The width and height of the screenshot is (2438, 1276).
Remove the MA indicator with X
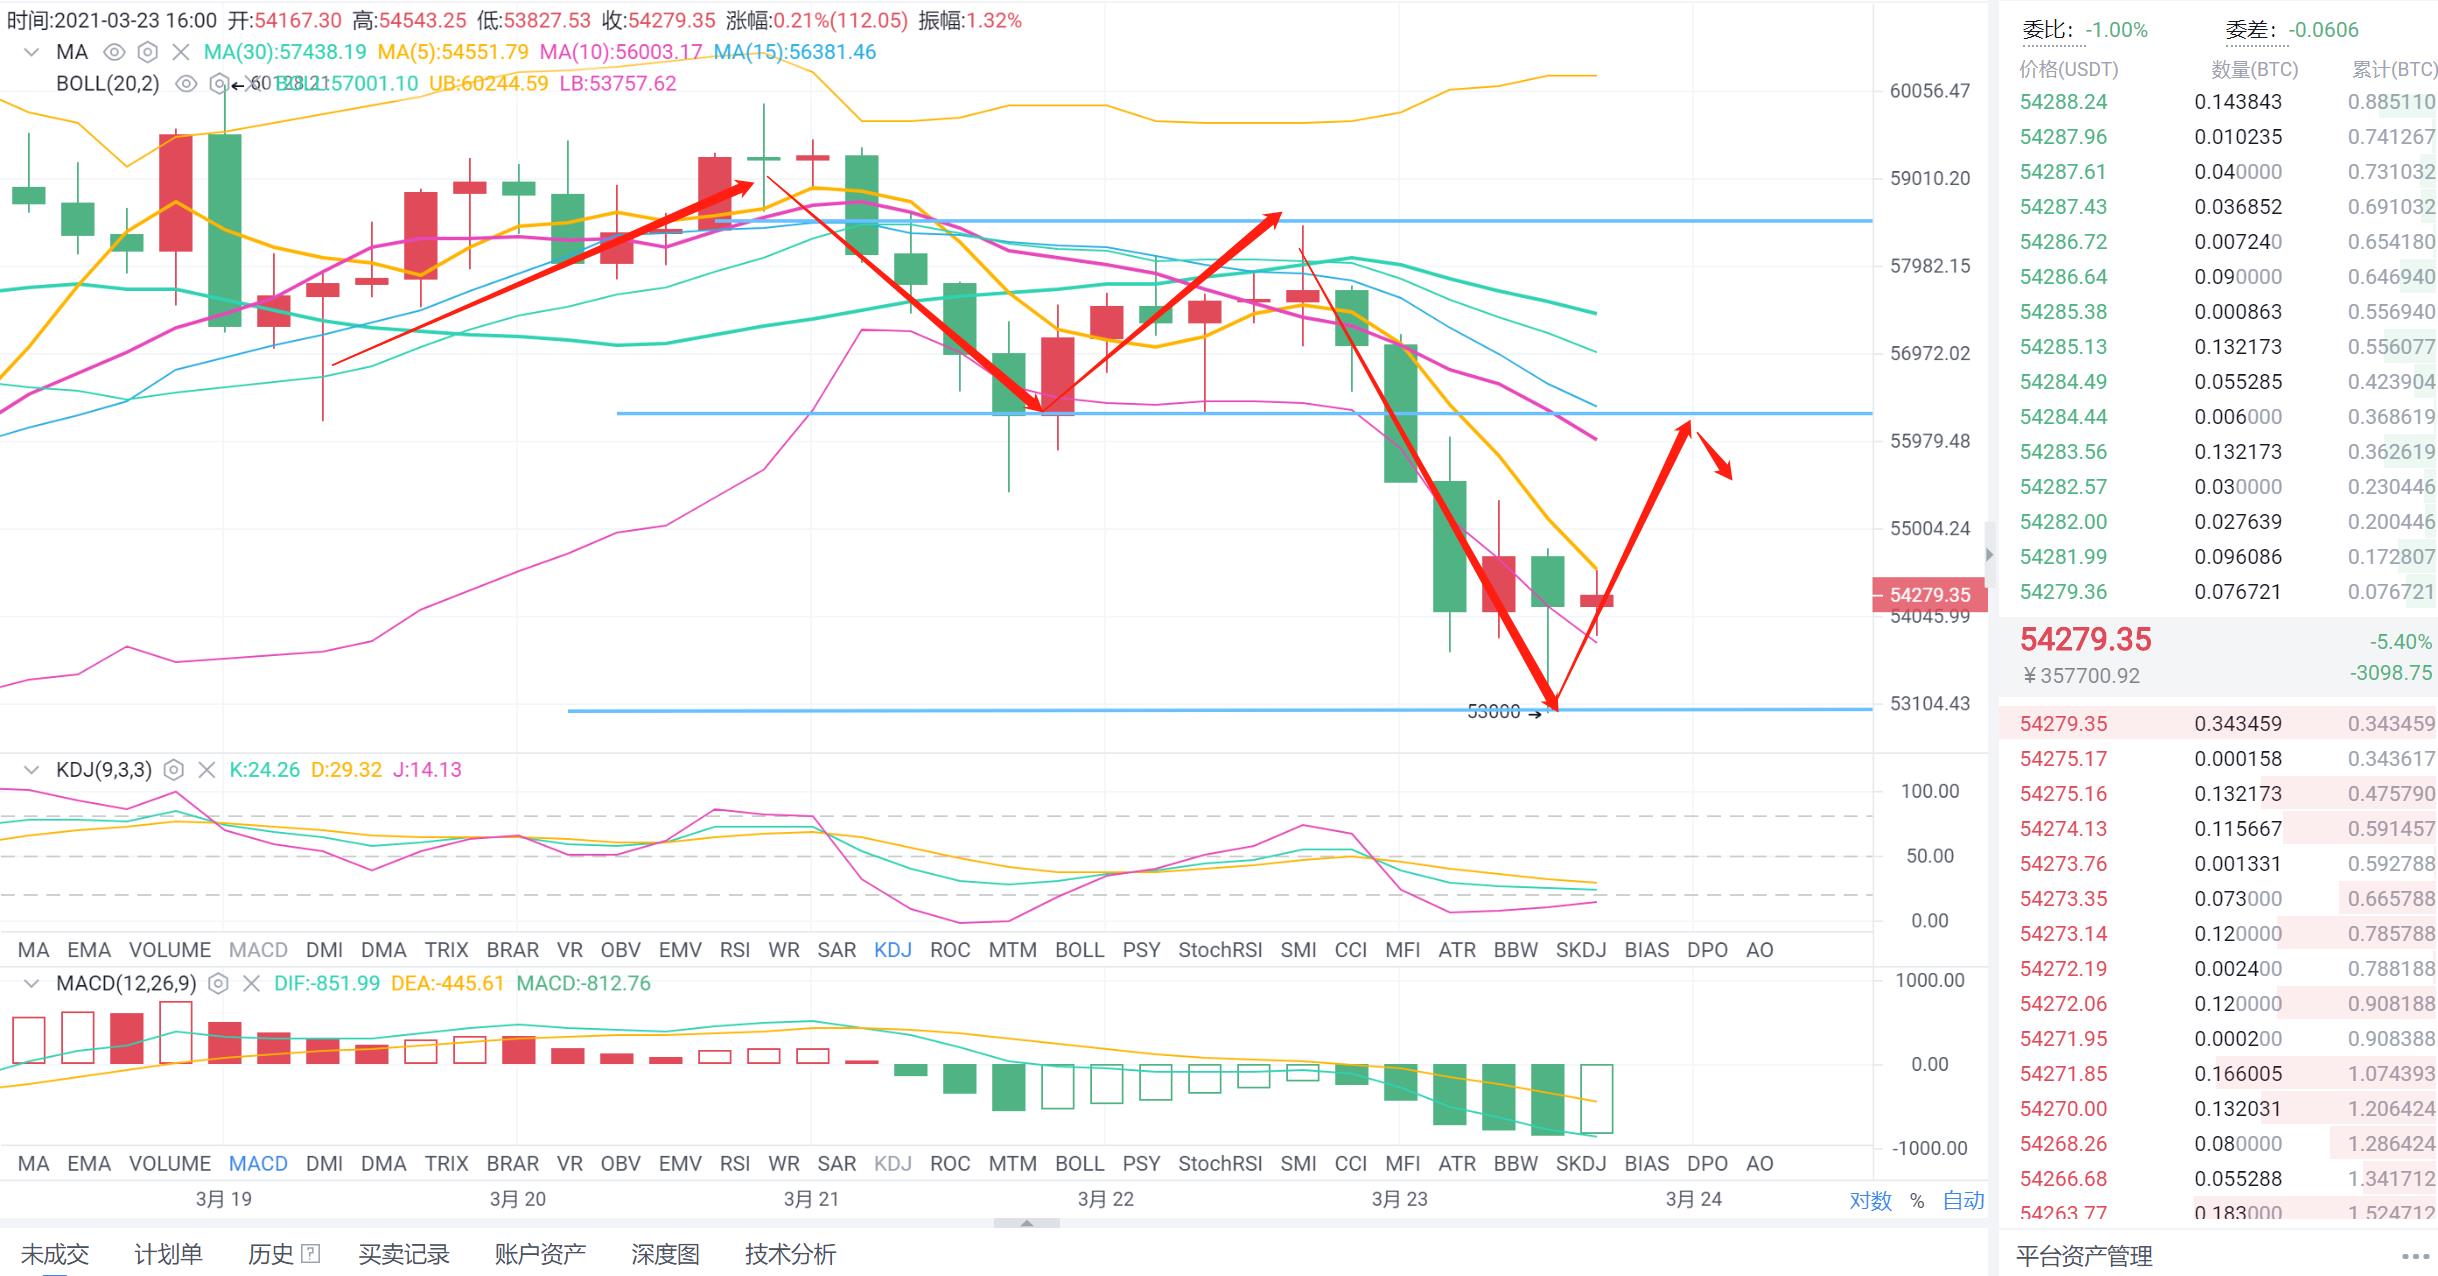[x=180, y=52]
